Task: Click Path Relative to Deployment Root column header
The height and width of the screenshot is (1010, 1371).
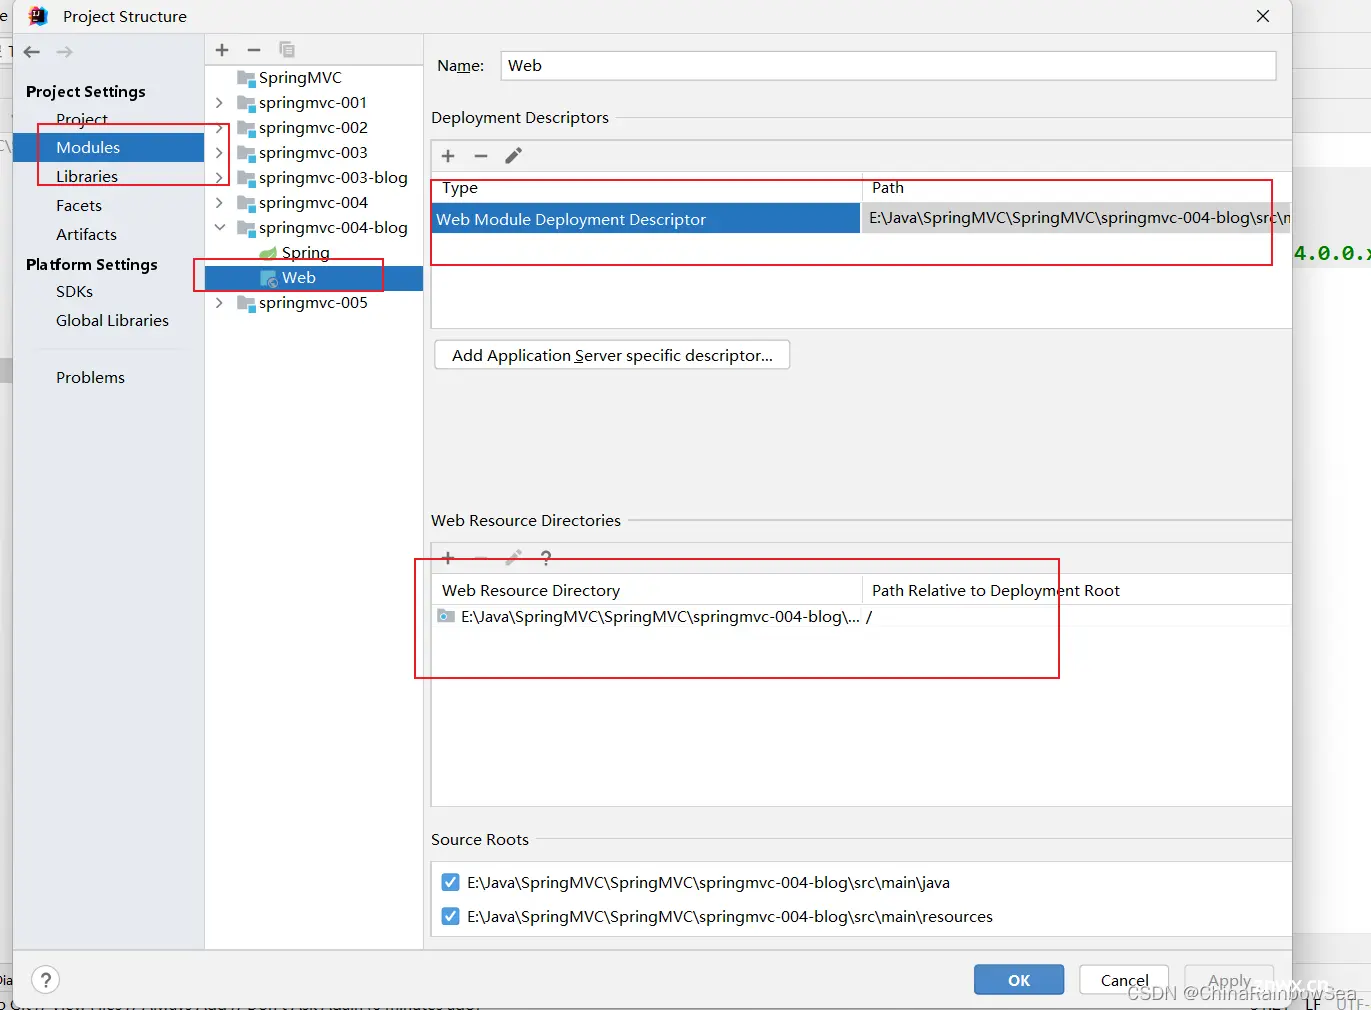Action: (x=995, y=590)
